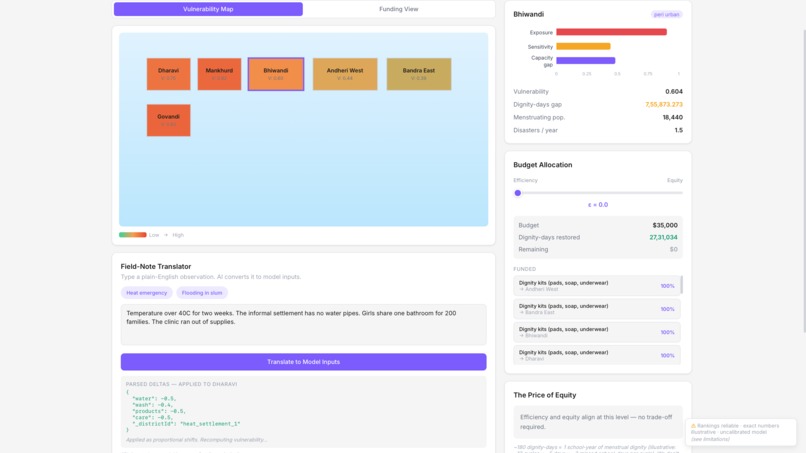Click the Bhiwandi district tile
This screenshot has height=453, width=806.
[x=276, y=74]
